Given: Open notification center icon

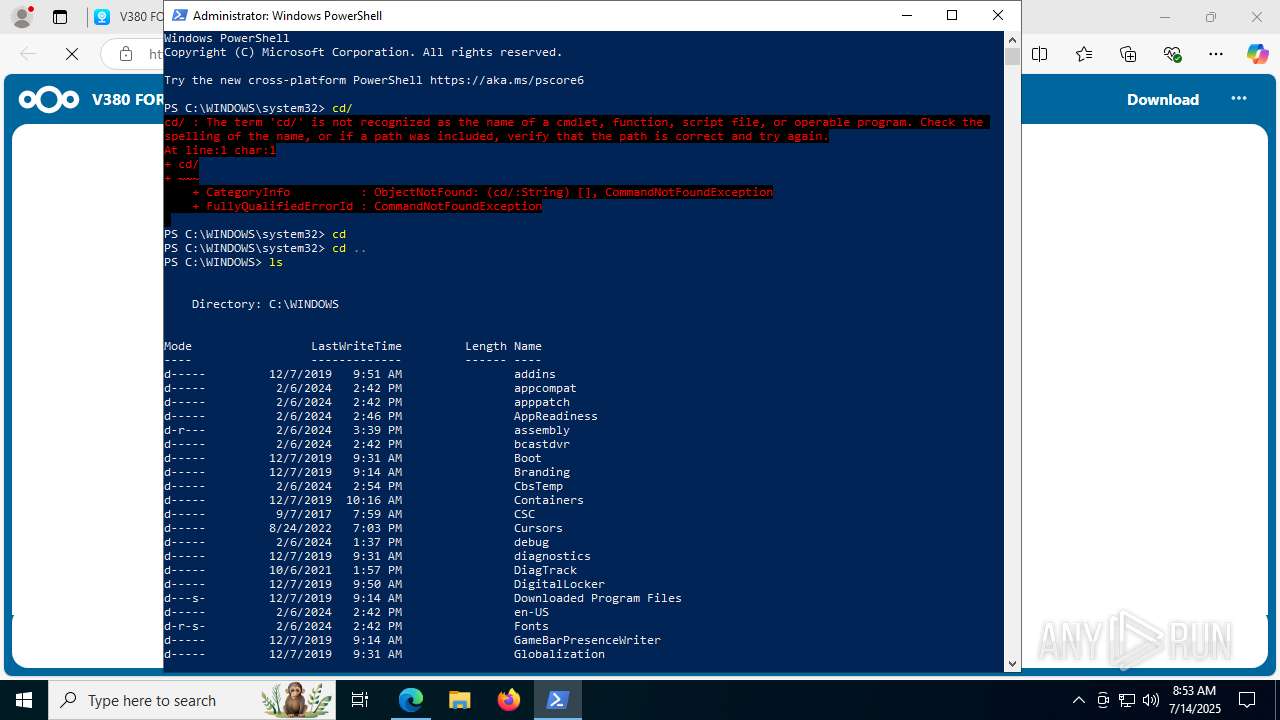Looking at the screenshot, I should (1247, 700).
